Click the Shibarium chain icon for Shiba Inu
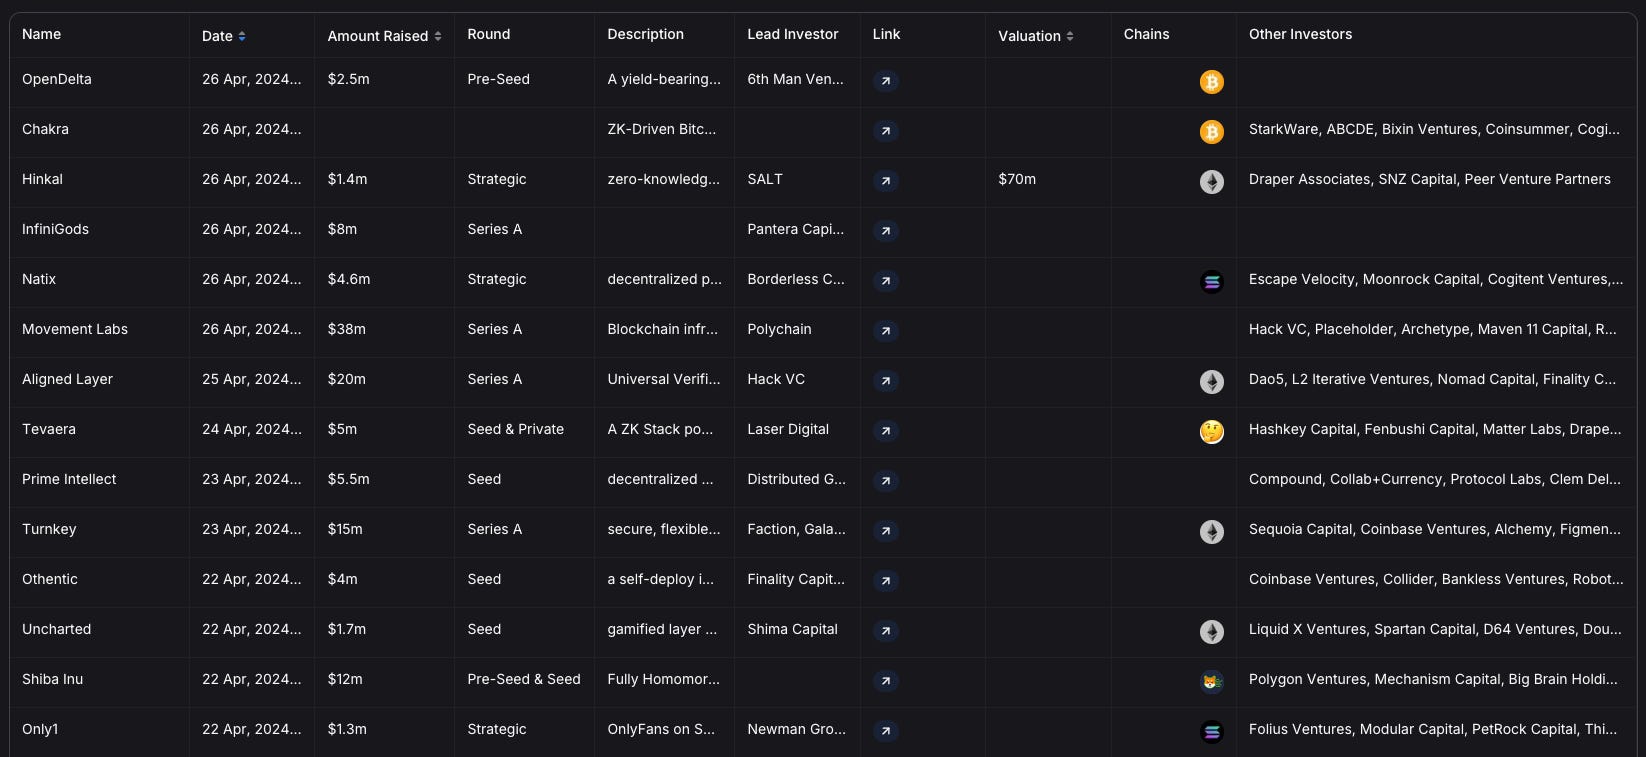Image resolution: width=1646 pixels, height=757 pixels. (1212, 682)
